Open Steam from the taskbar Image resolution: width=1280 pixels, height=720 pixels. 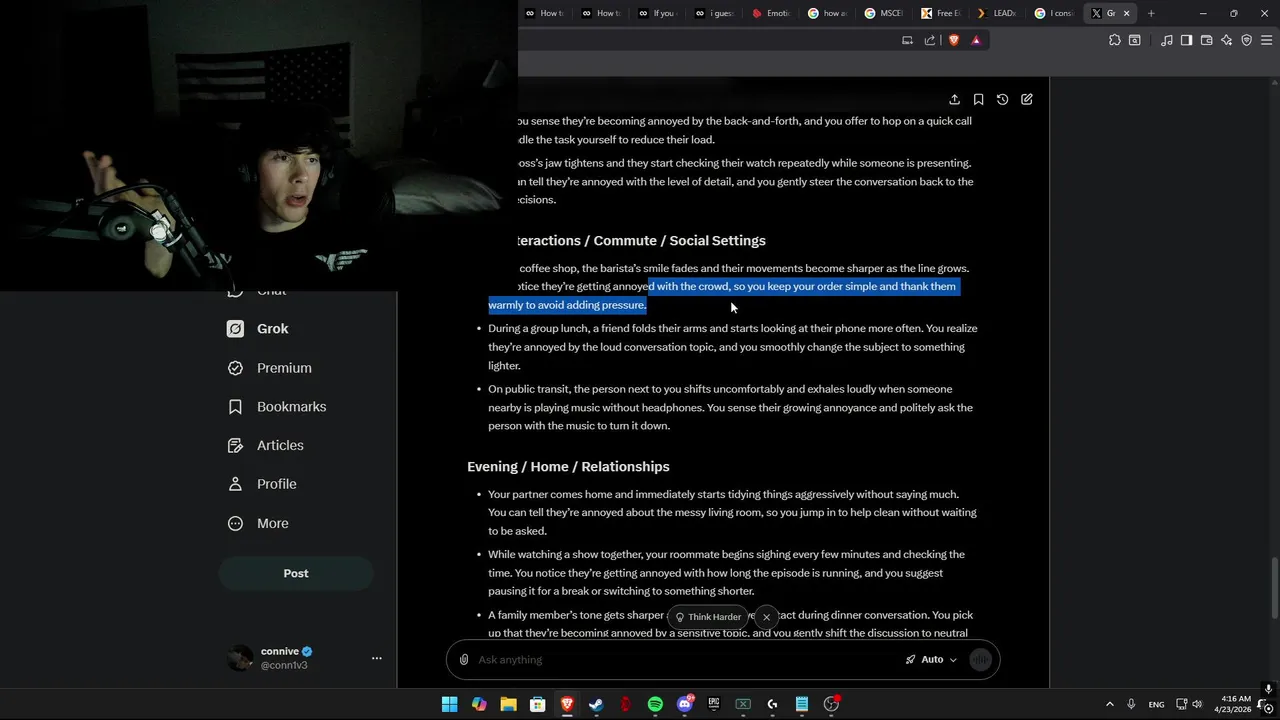pos(596,704)
